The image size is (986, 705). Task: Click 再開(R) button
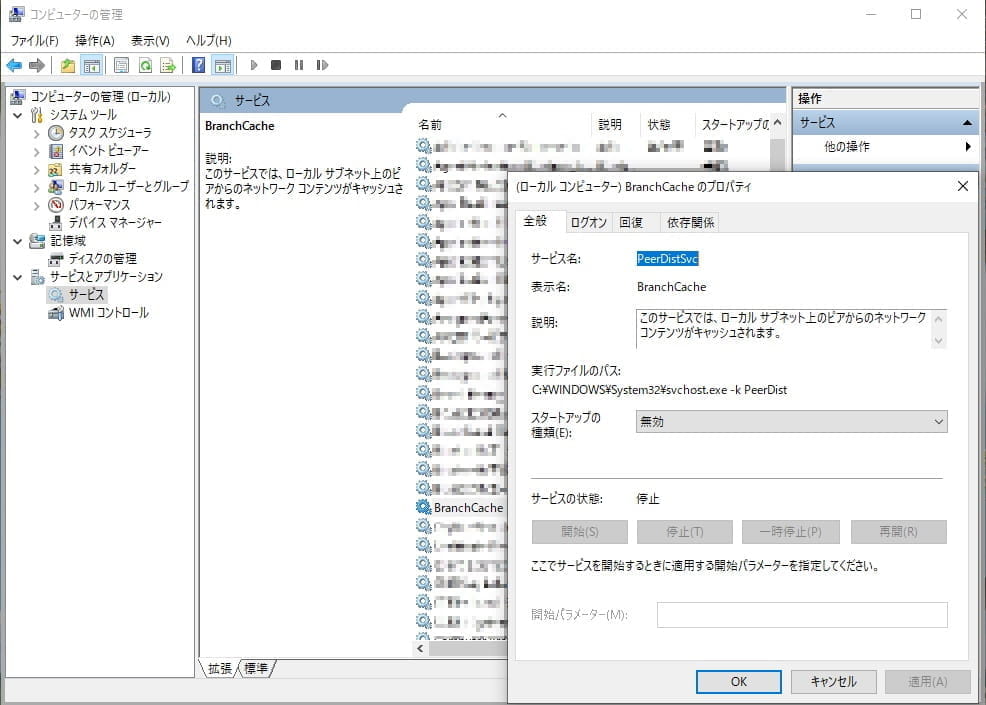tap(899, 532)
